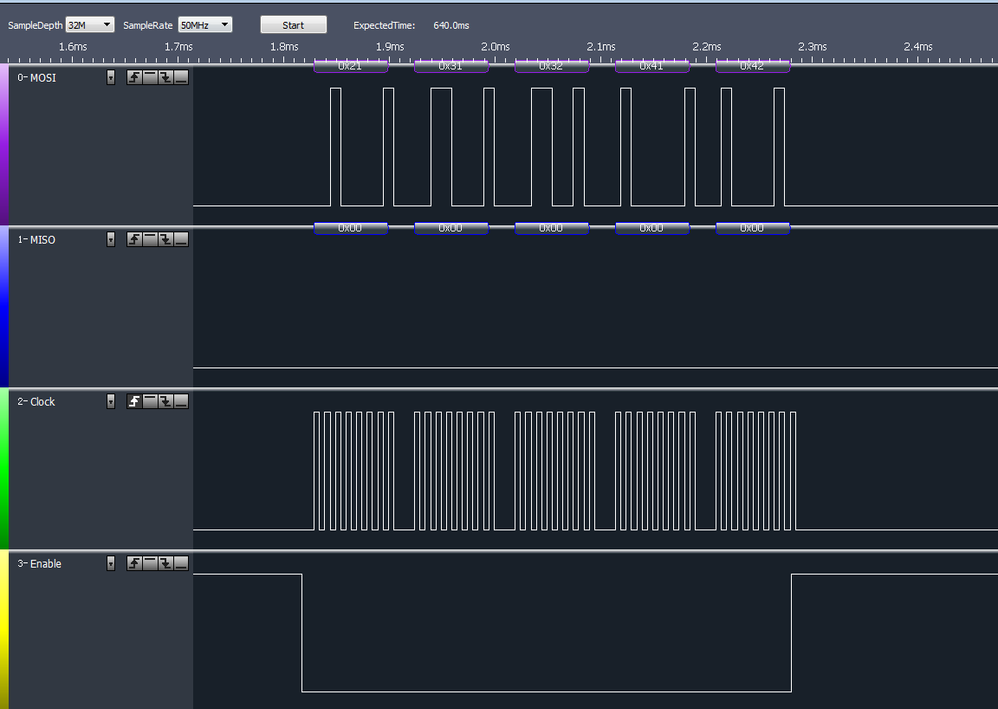Select the decoded 0x21 value on MOSI
This screenshot has width=998, height=709.
(351, 65)
